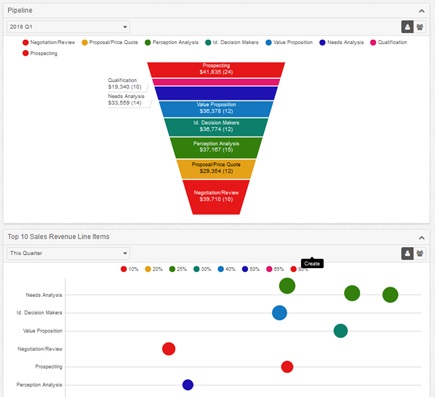435x397 pixels.
Task: Select the single-user view icon in Pipeline
Action: click(x=407, y=27)
